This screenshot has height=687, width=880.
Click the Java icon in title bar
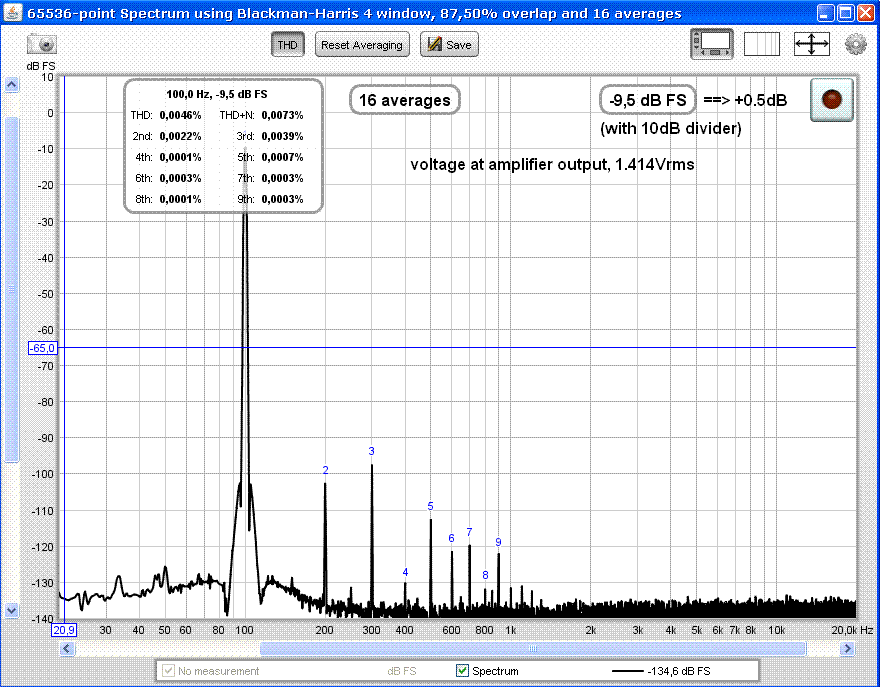13,12
